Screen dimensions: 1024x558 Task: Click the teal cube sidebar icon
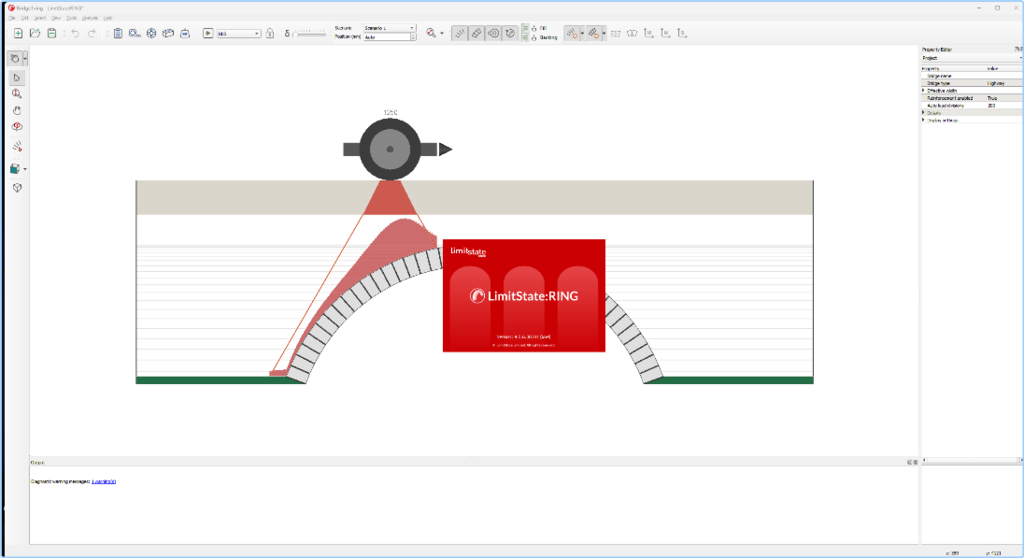(x=14, y=169)
